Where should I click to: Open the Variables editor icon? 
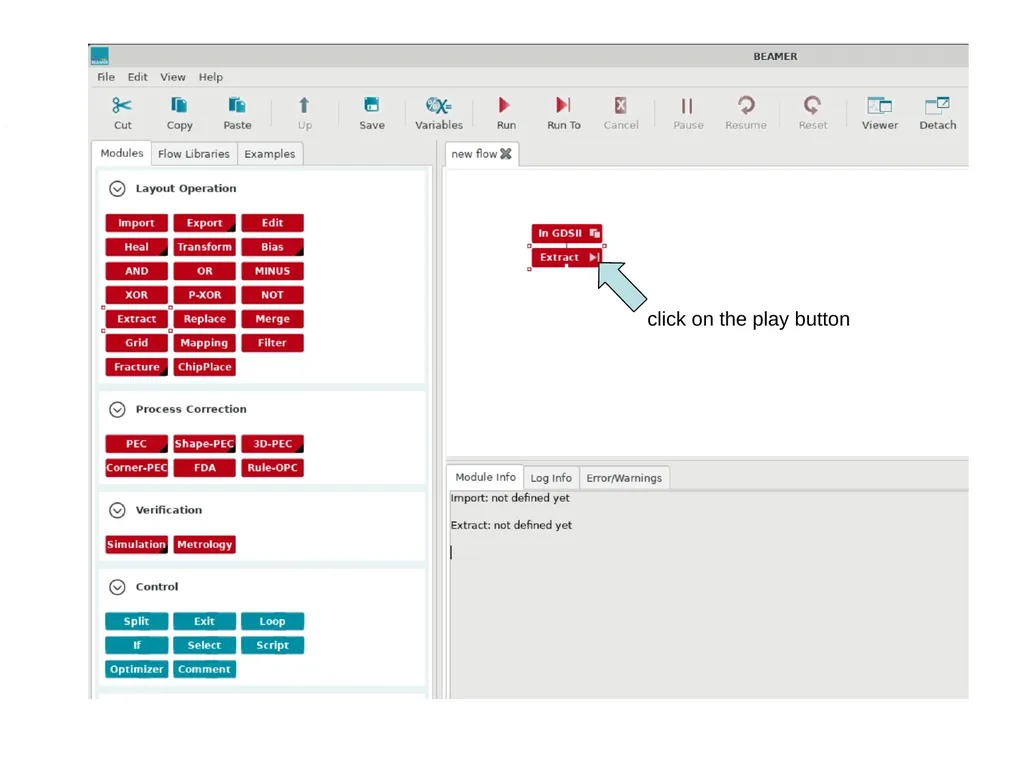coord(438,105)
